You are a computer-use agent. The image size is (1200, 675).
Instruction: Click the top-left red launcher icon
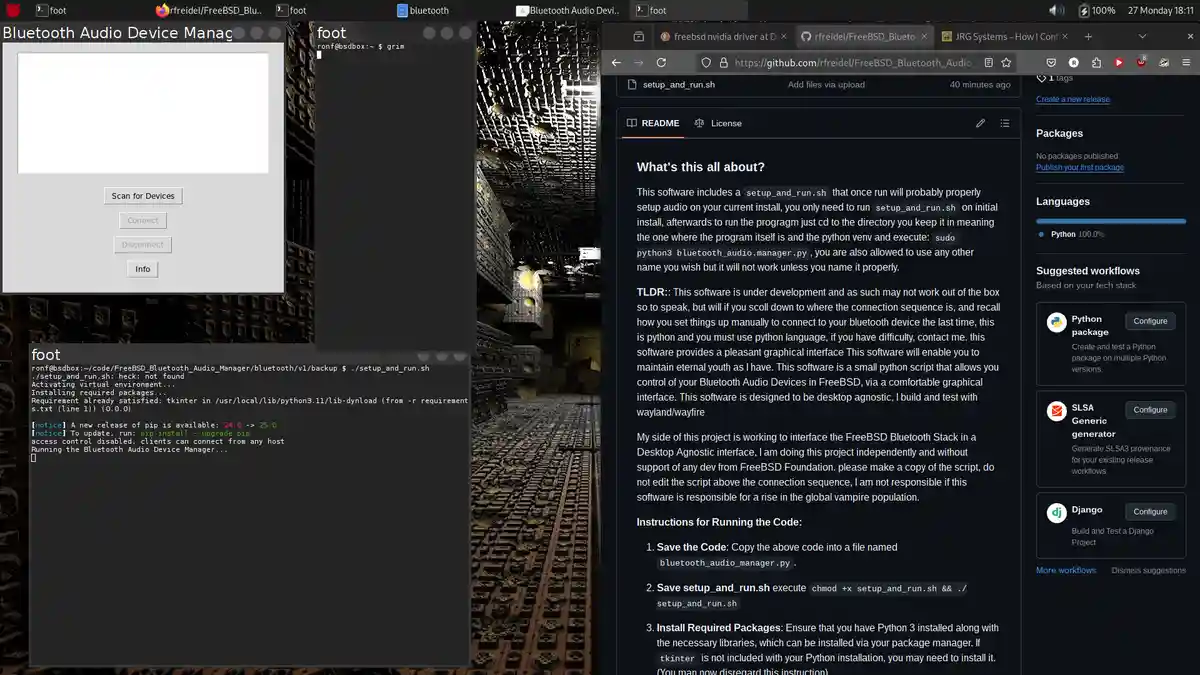[12, 10]
